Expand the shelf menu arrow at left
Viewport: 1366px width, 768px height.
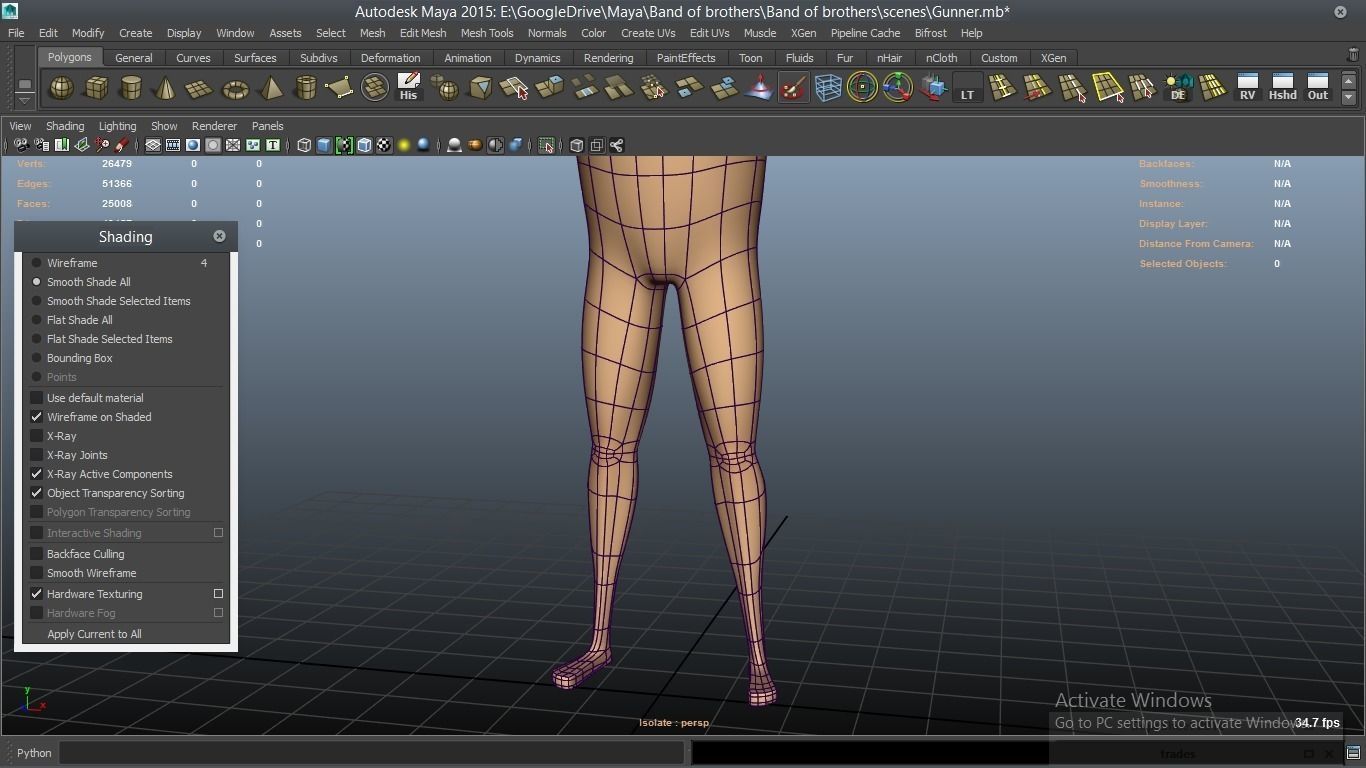24,99
